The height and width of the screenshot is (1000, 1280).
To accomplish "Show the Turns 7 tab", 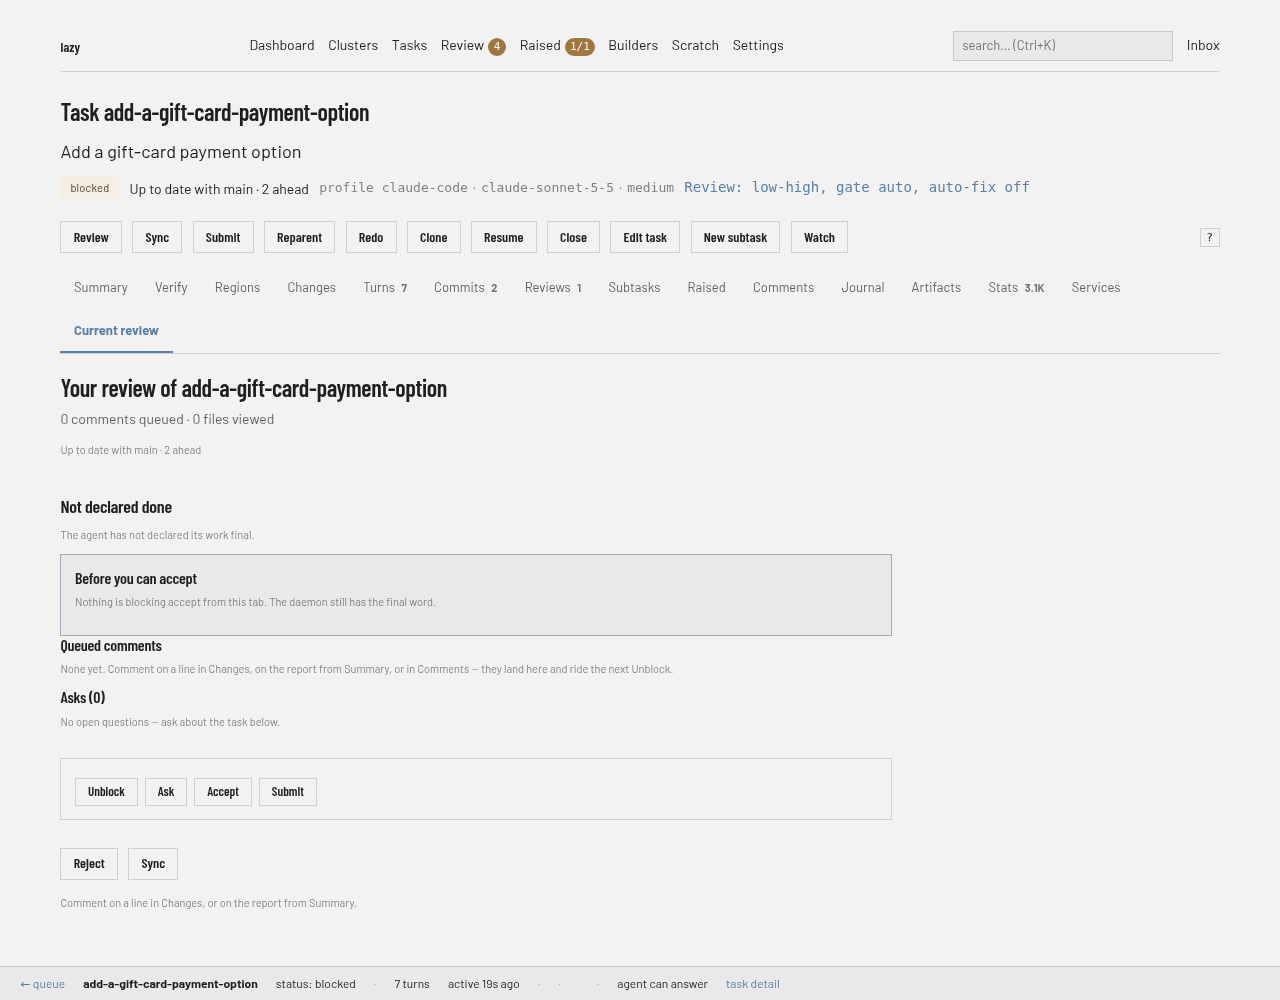I will pos(385,288).
